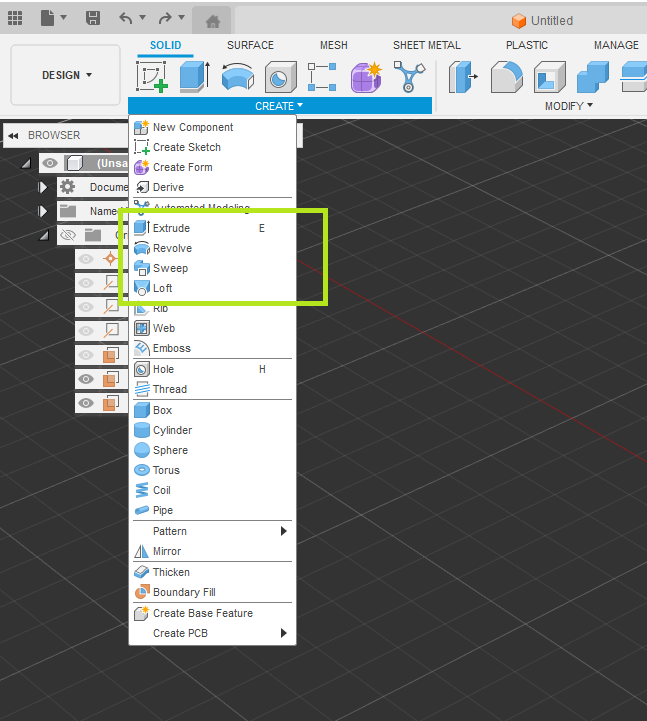This screenshot has height=721, width=647.
Task: Click the File document icon
Action: 47,18
